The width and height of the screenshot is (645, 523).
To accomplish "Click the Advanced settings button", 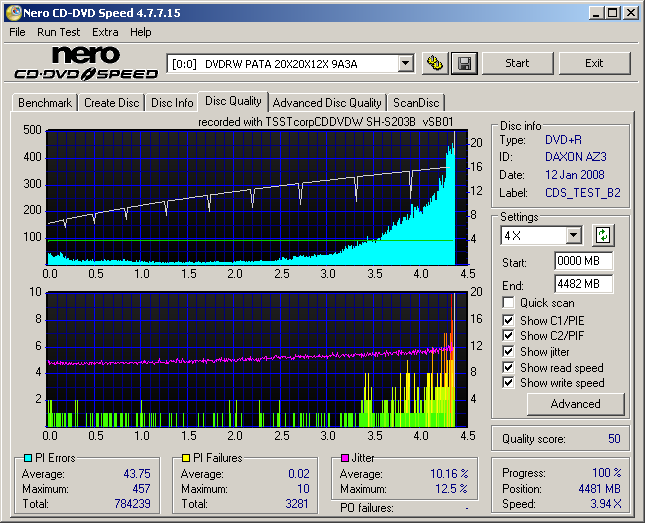I will point(575,404).
